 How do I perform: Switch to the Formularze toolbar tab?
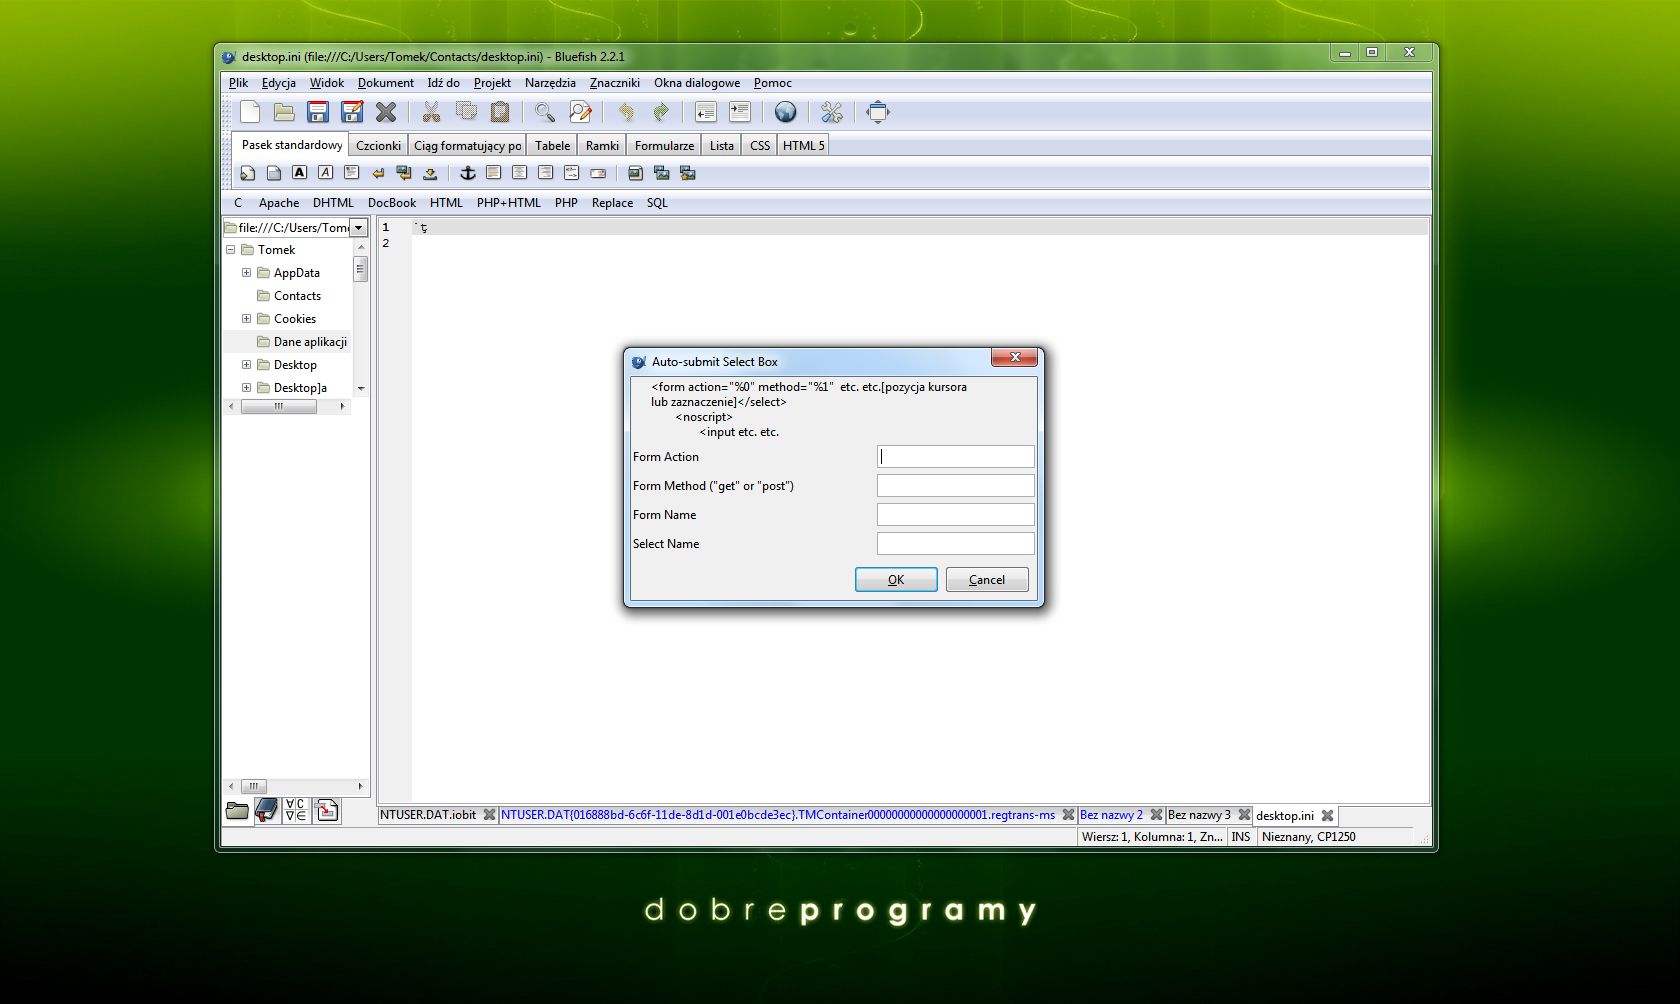[x=664, y=146]
